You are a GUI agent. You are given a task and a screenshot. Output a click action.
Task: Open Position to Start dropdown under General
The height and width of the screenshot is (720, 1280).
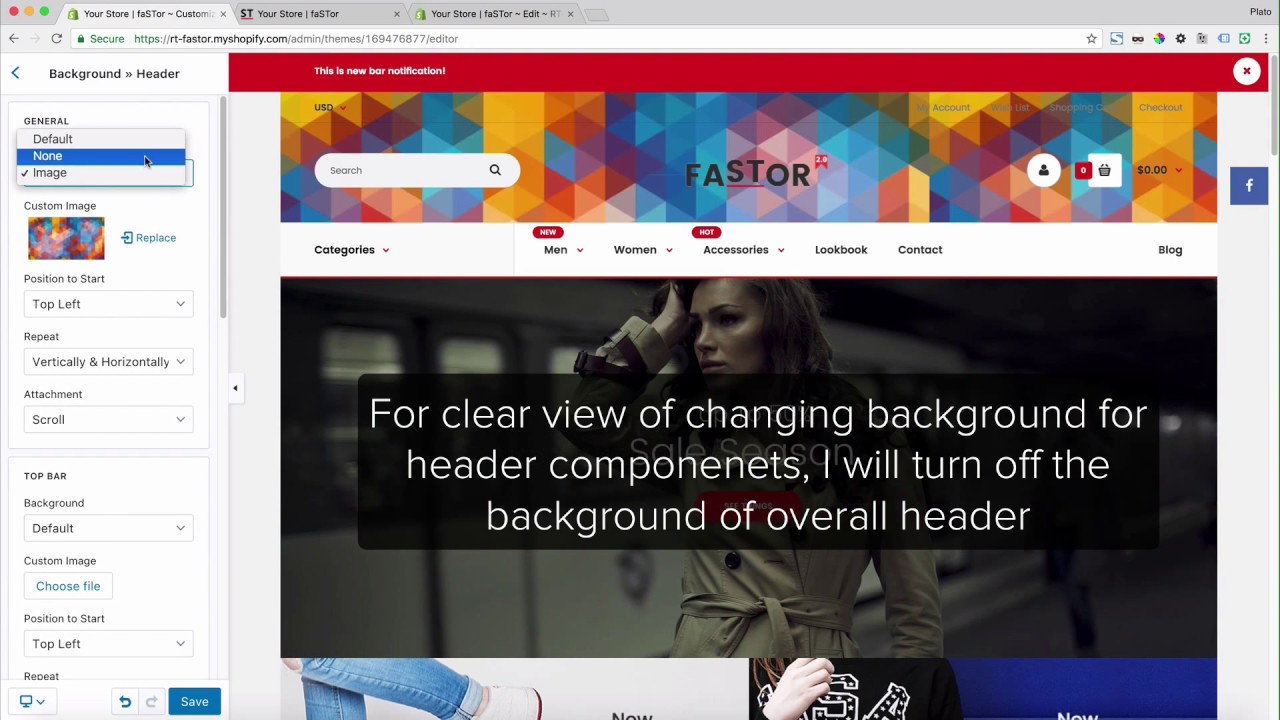108,304
